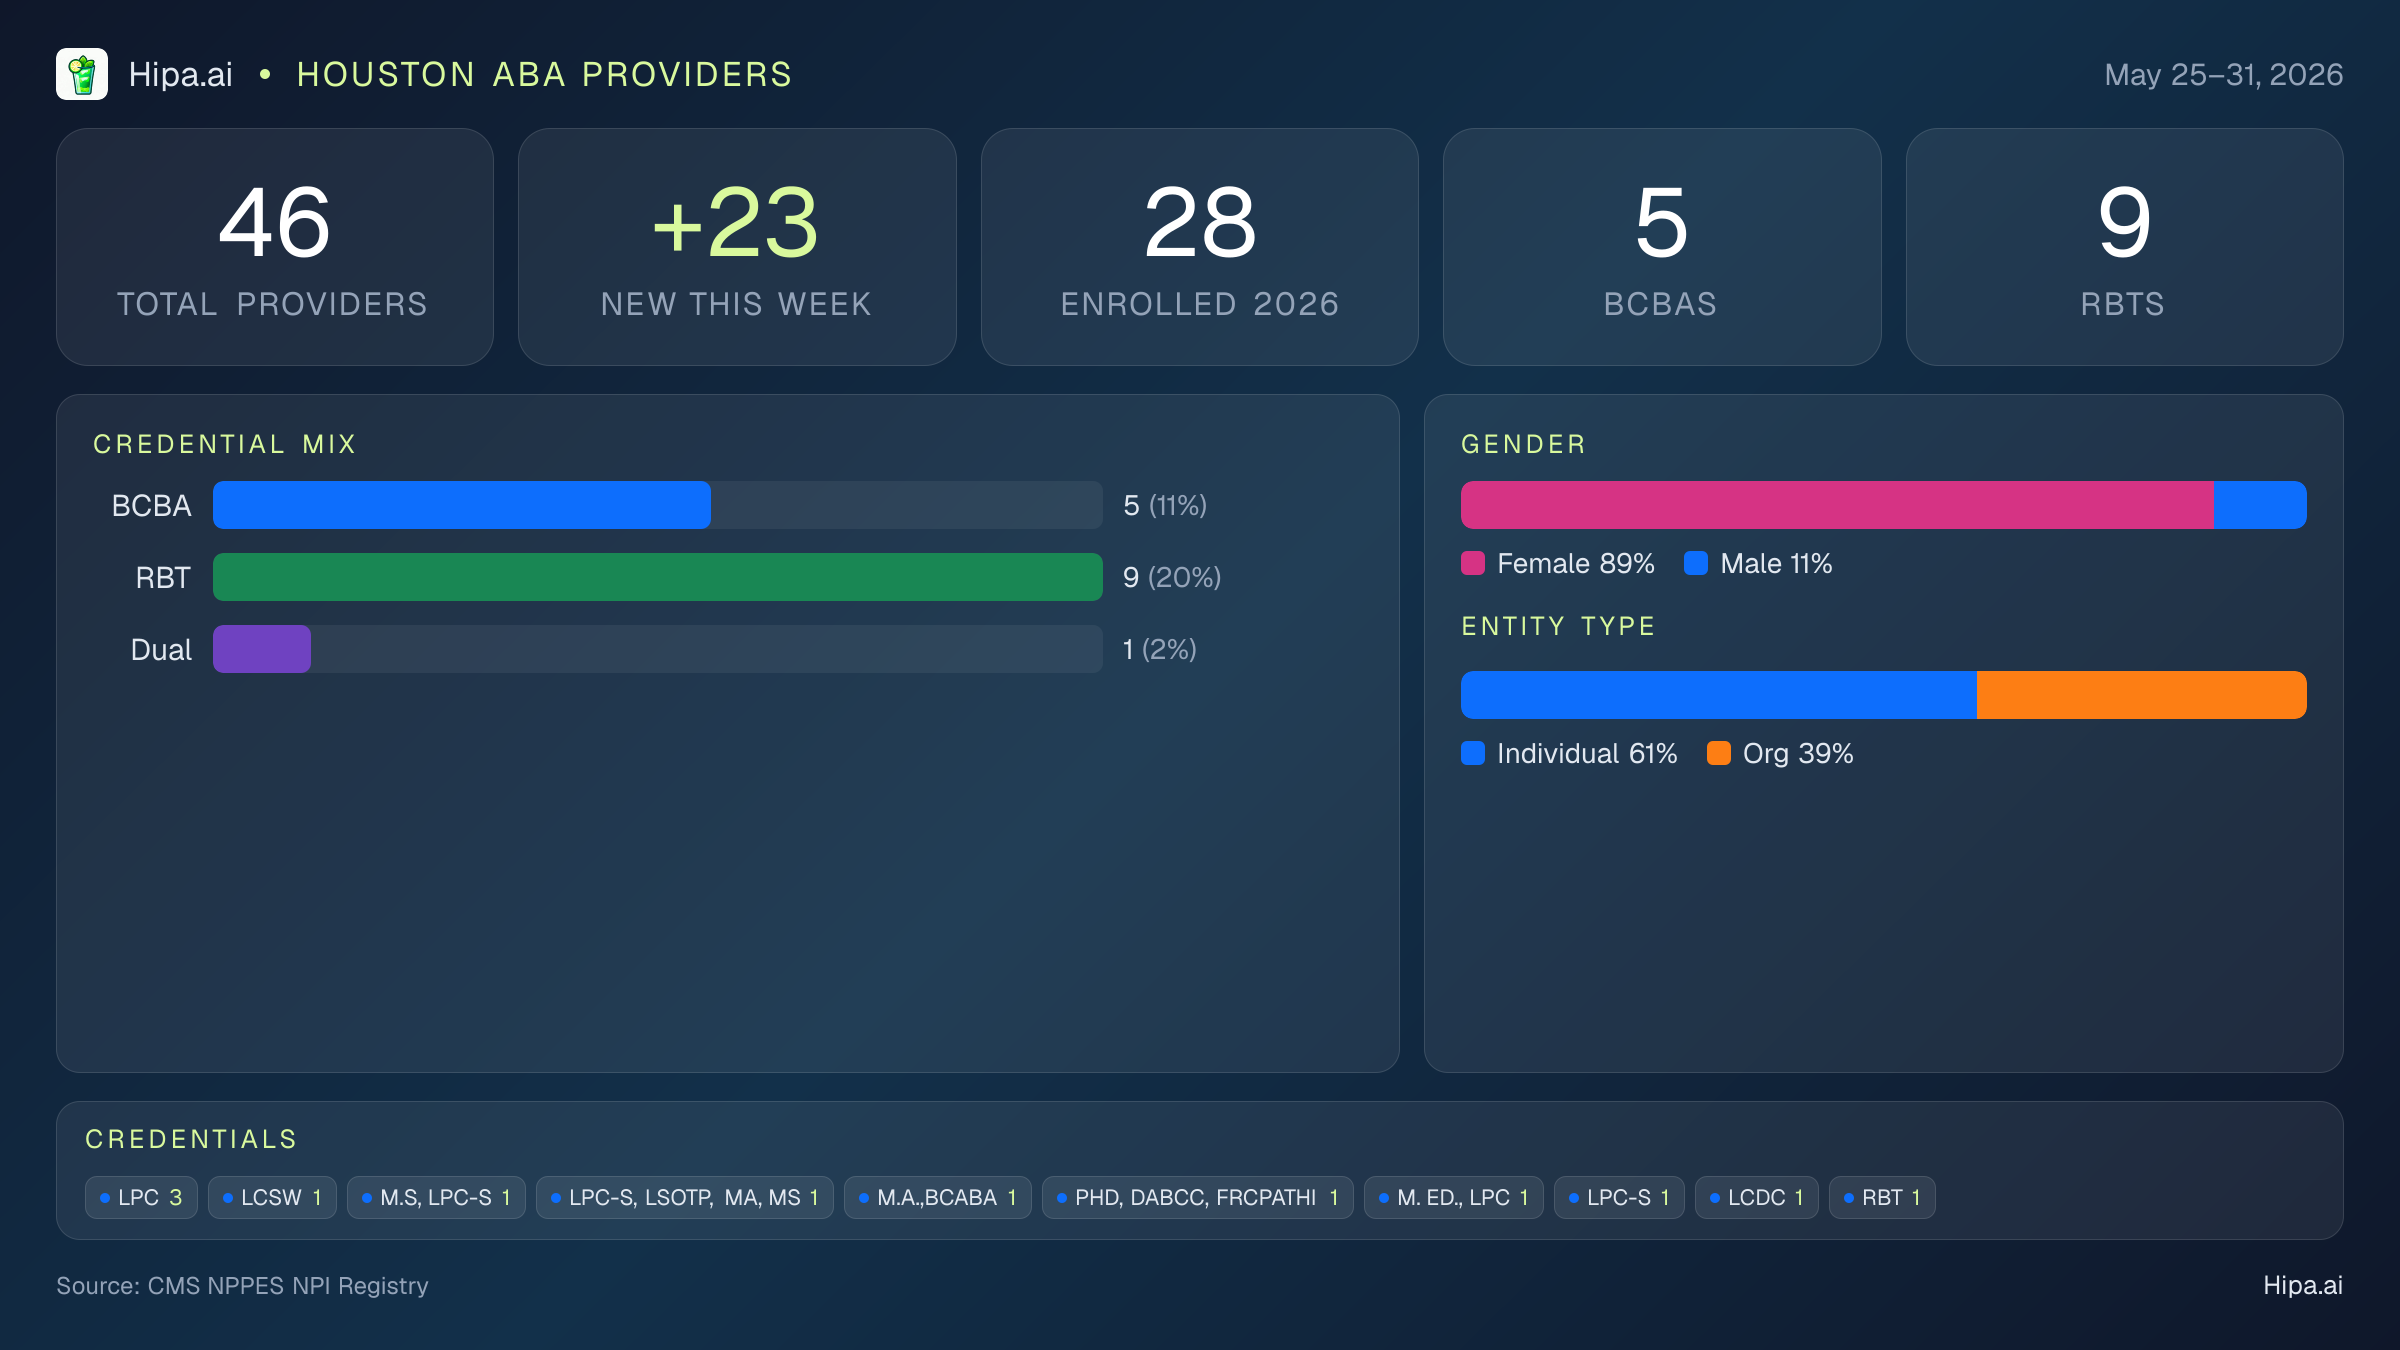Open the Total Providers 46 card

pyautogui.click(x=275, y=247)
